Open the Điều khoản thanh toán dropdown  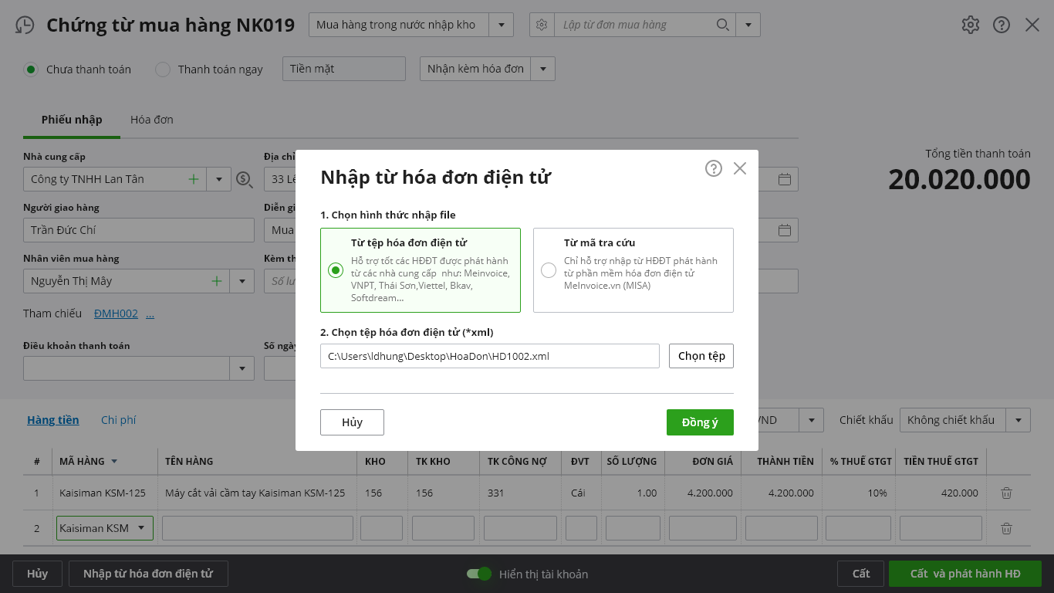pyautogui.click(x=242, y=368)
